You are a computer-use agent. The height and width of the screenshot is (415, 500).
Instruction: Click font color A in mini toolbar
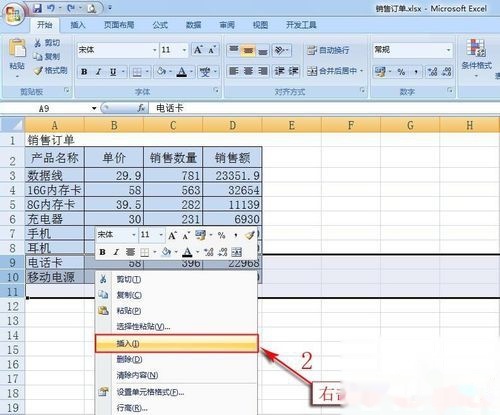tap(188, 252)
